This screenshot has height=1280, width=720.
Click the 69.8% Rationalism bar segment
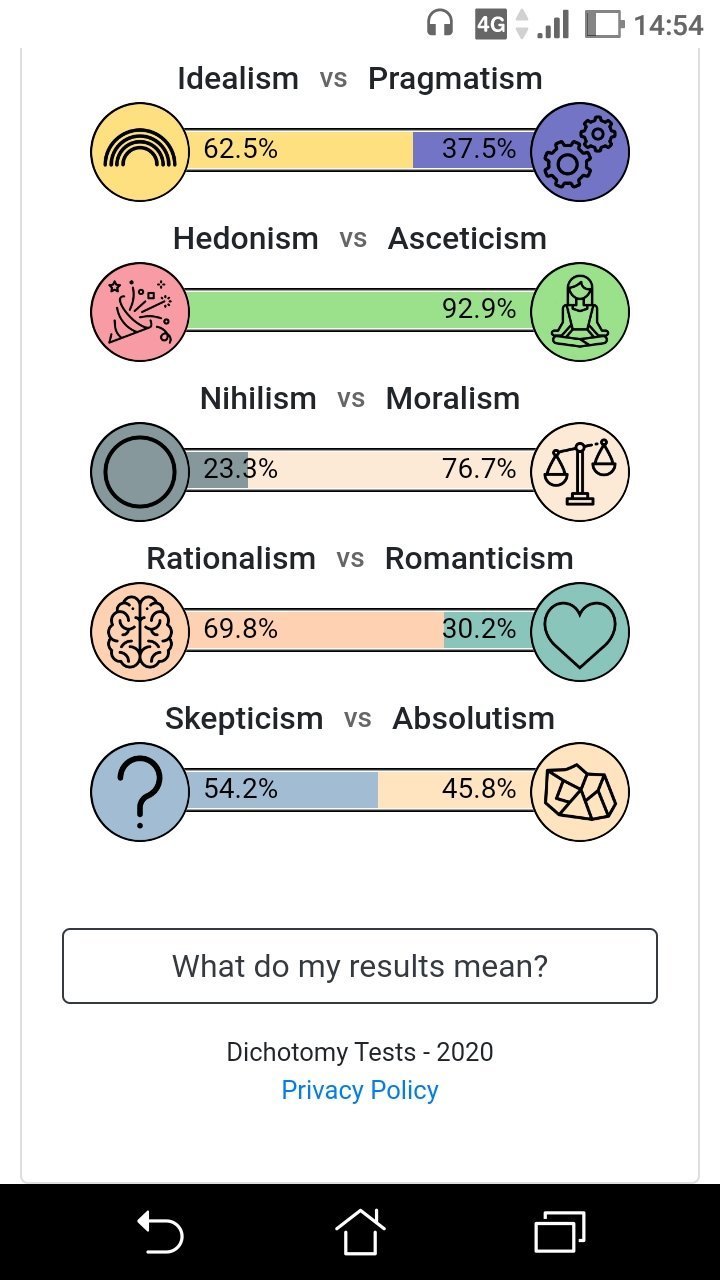315,630
